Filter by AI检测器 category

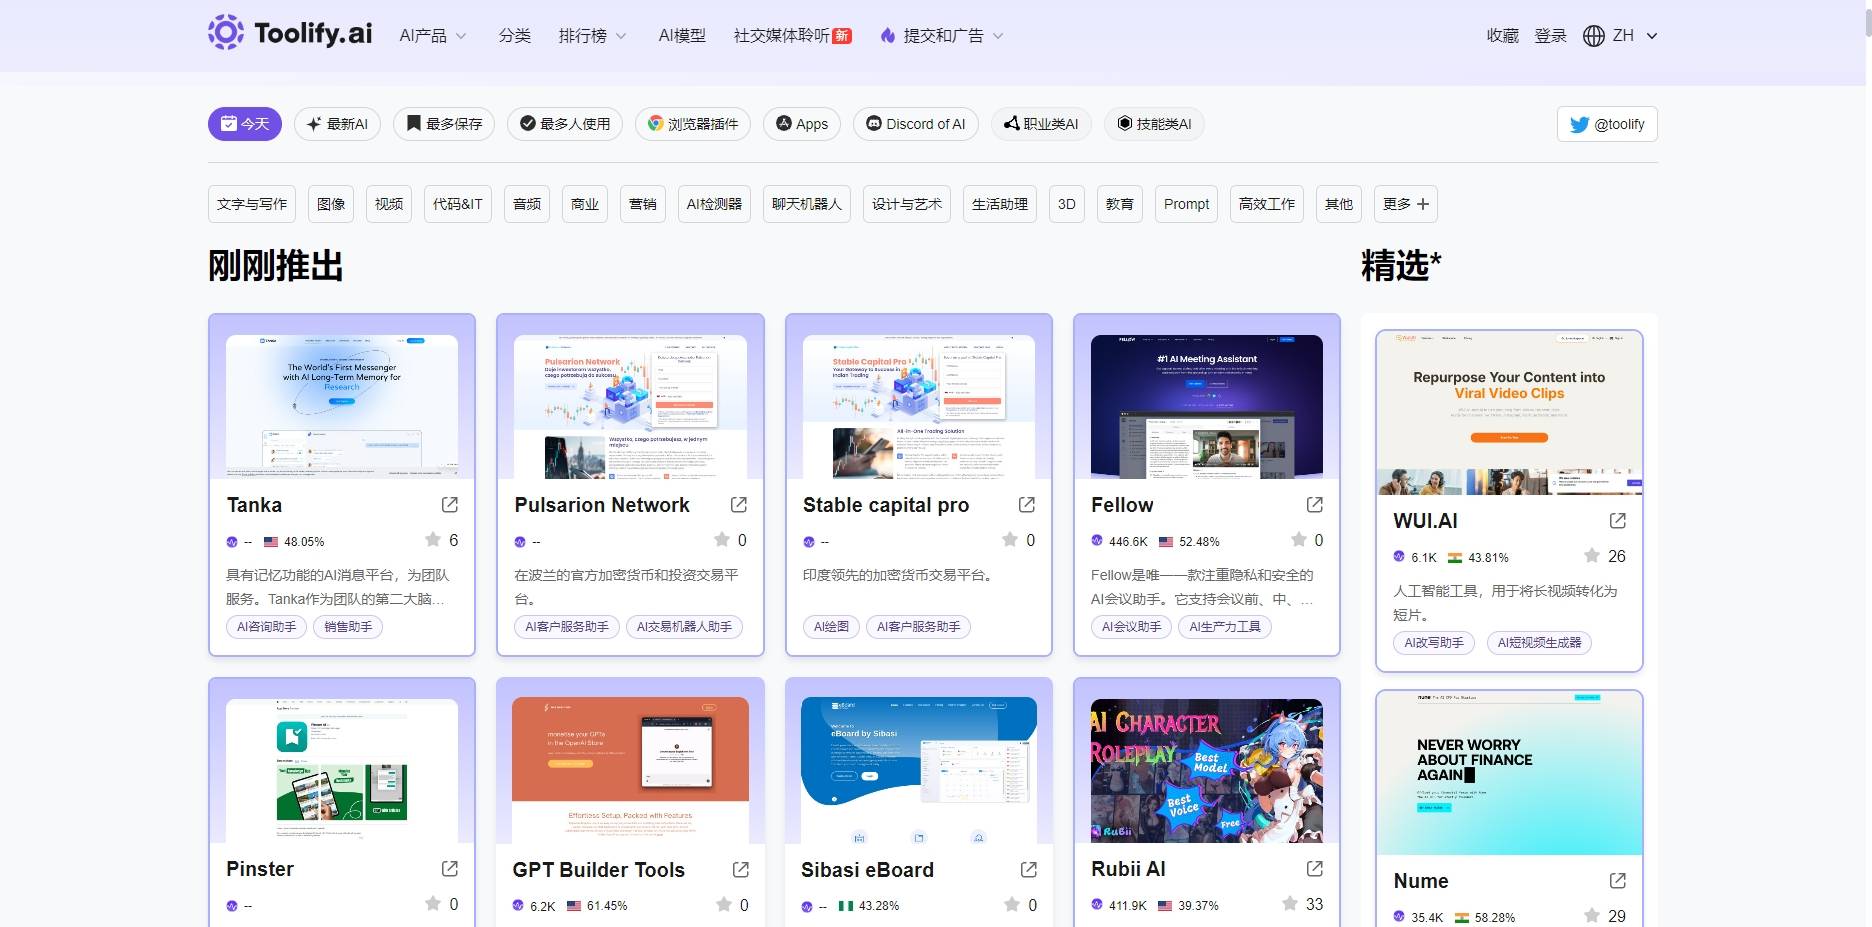coord(714,204)
